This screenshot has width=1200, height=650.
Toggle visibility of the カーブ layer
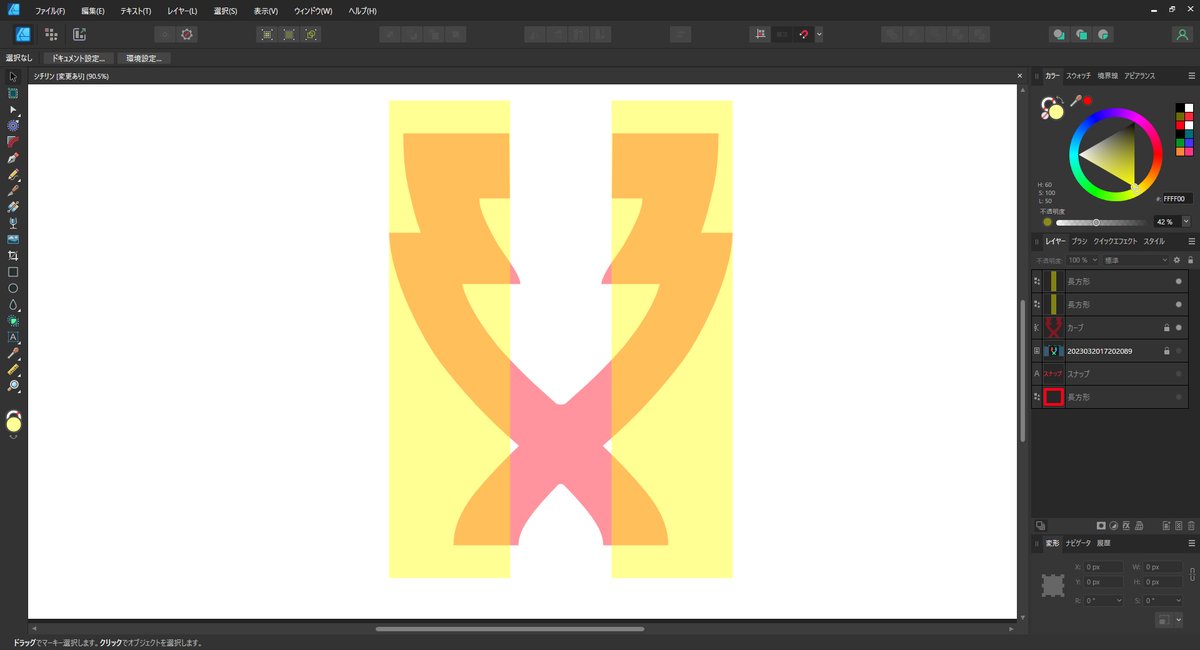coord(1180,327)
